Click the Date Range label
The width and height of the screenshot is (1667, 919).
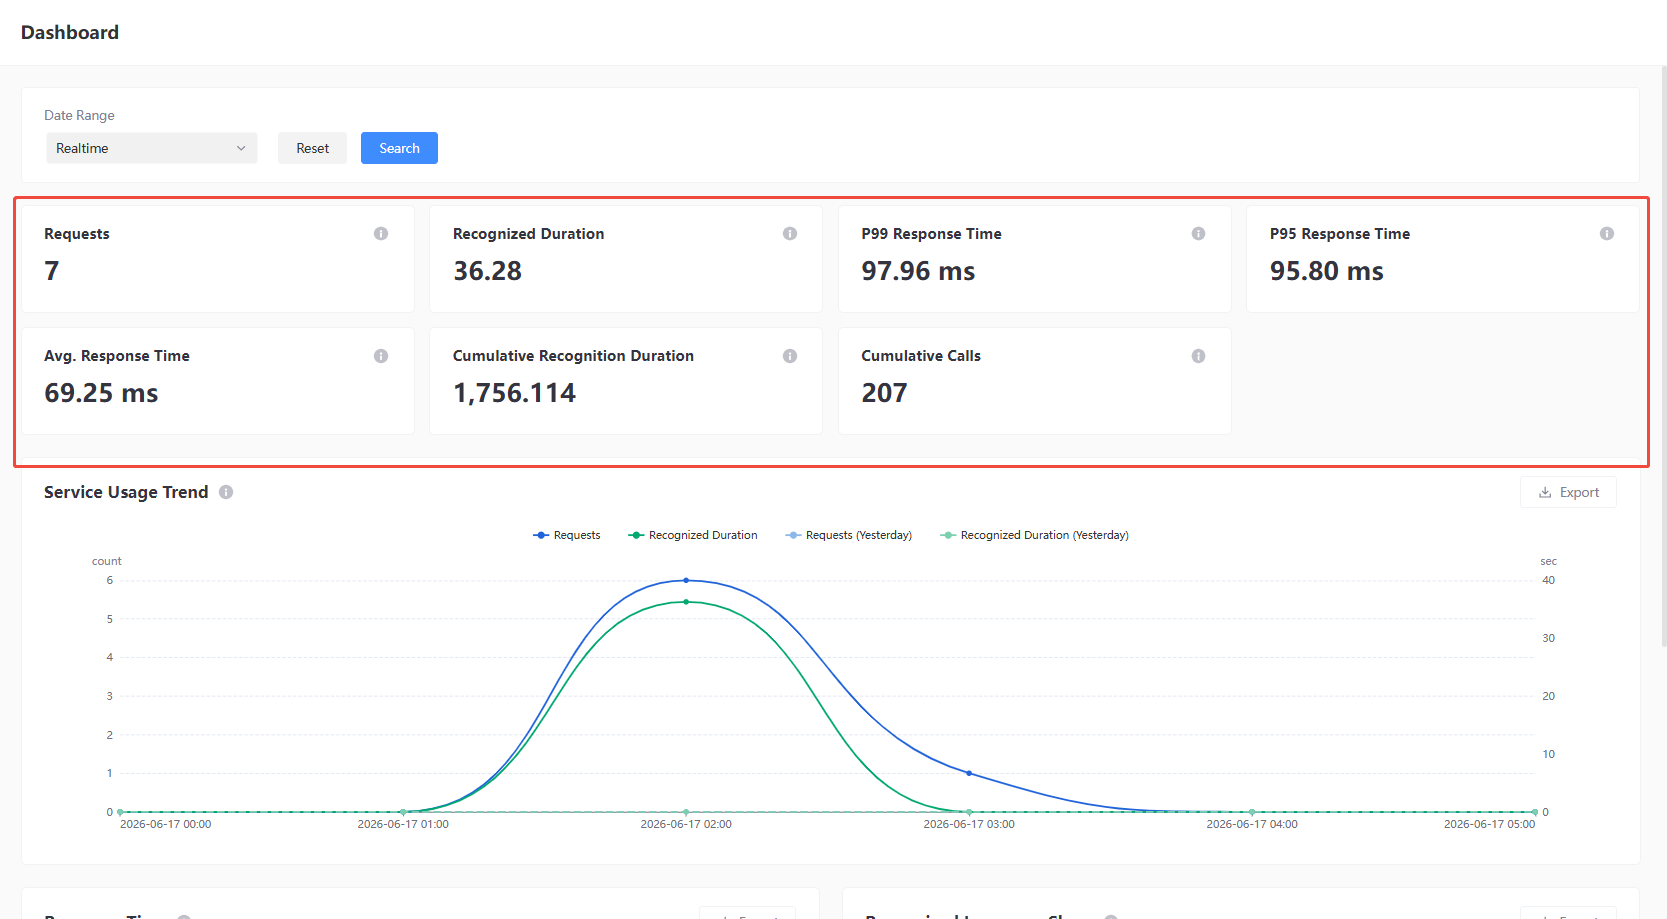[x=79, y=115]
